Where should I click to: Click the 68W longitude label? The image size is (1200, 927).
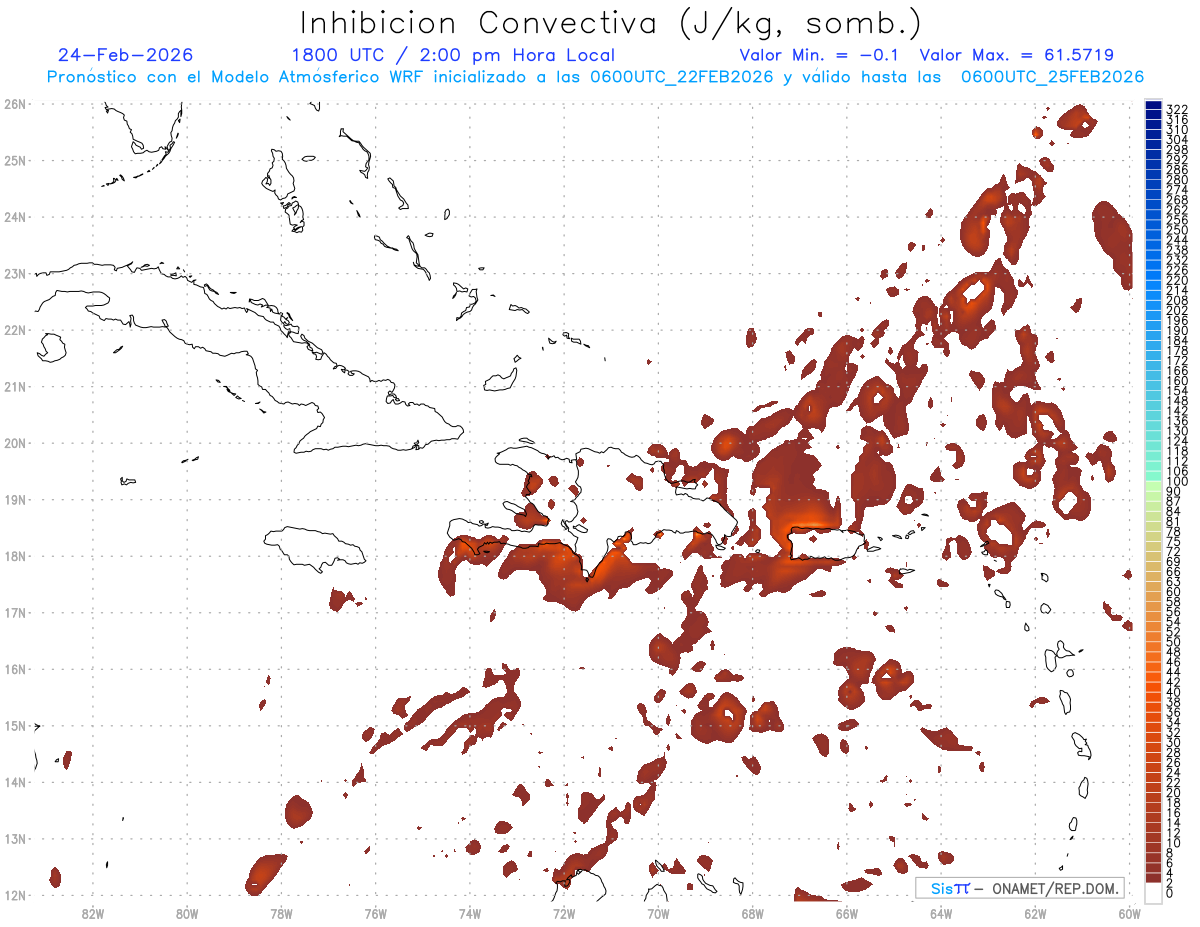752,912
